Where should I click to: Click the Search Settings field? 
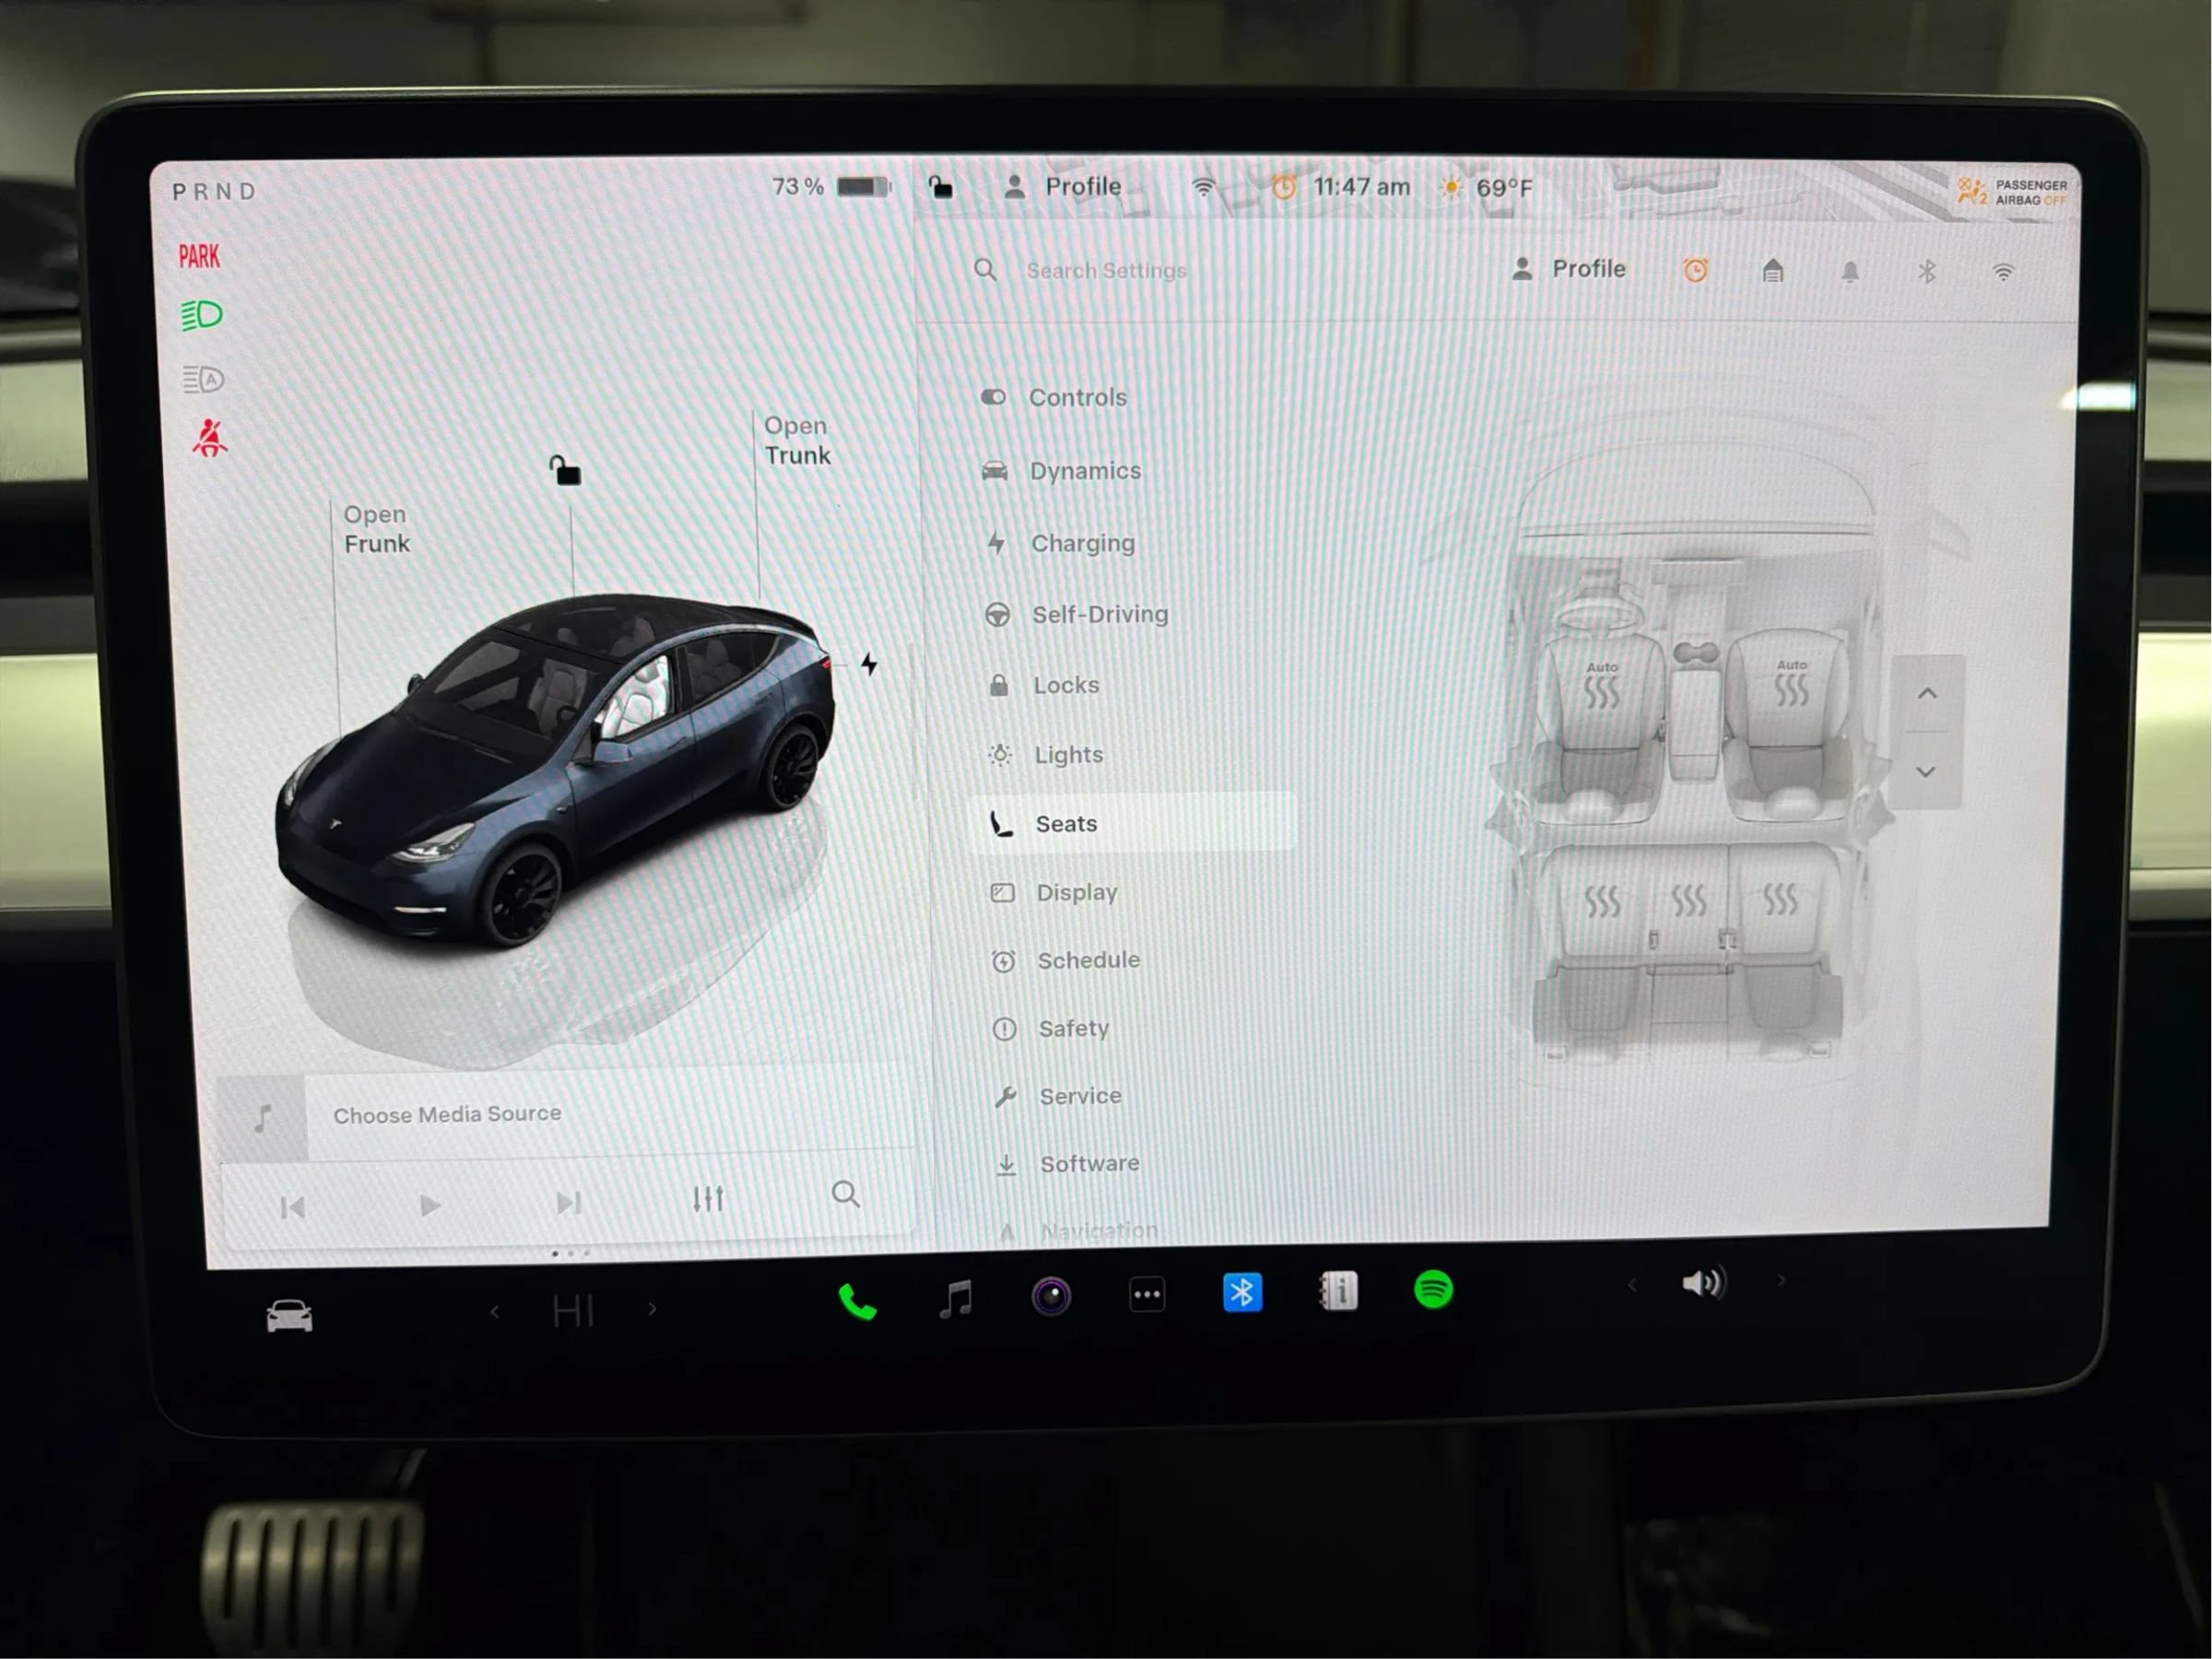1082,270
